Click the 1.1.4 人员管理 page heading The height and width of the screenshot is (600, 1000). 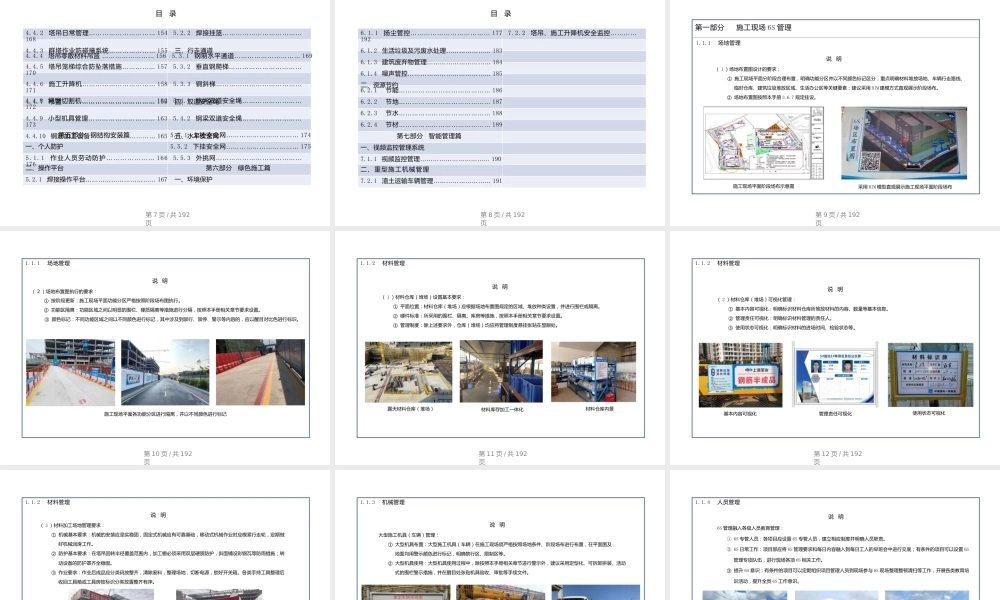(x=717, y=502)
